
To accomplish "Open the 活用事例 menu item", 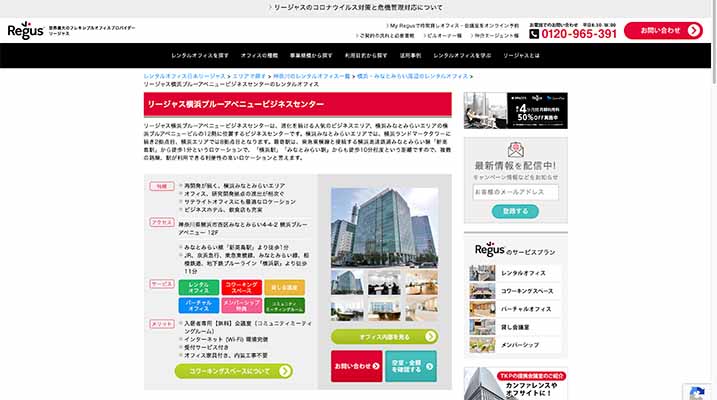I will [410, 55].
